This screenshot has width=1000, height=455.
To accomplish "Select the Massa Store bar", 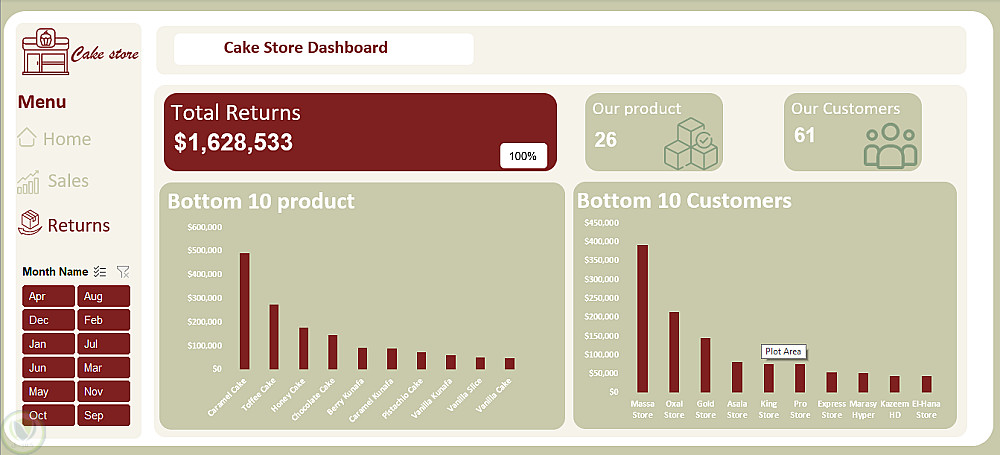I will 642,318.
